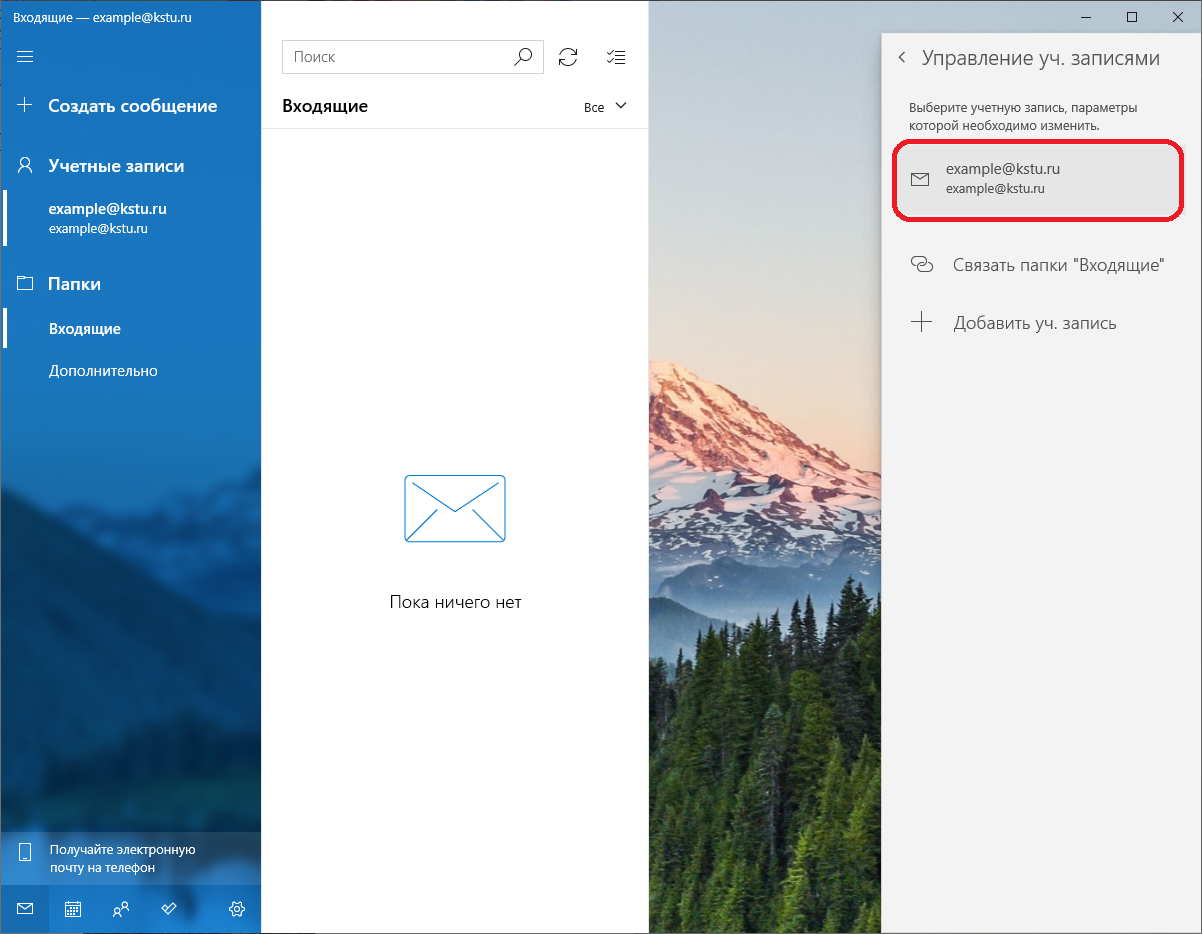Image resolution: width=1202 pixels, height=934 pixels.
Task: Click 'Связать папки "Входящие"' option
Action: coord(1058,265)
